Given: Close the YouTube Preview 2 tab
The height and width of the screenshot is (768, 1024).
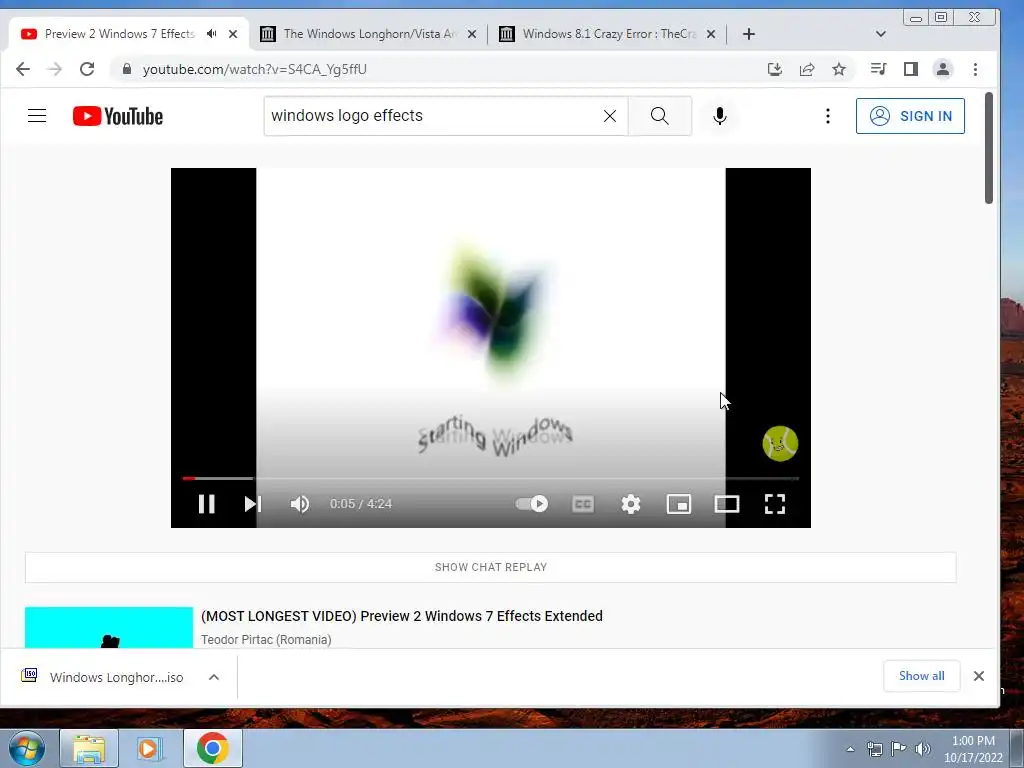Looking at the screenshot, I should tap(232, 34).
